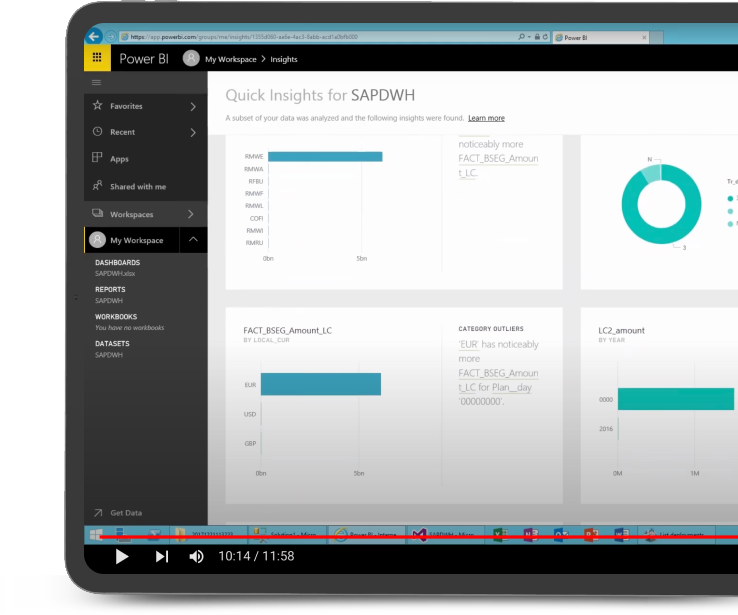Click the WORKBOOKS heading
This screenshot has height=615, width=738.
point(116,317)
